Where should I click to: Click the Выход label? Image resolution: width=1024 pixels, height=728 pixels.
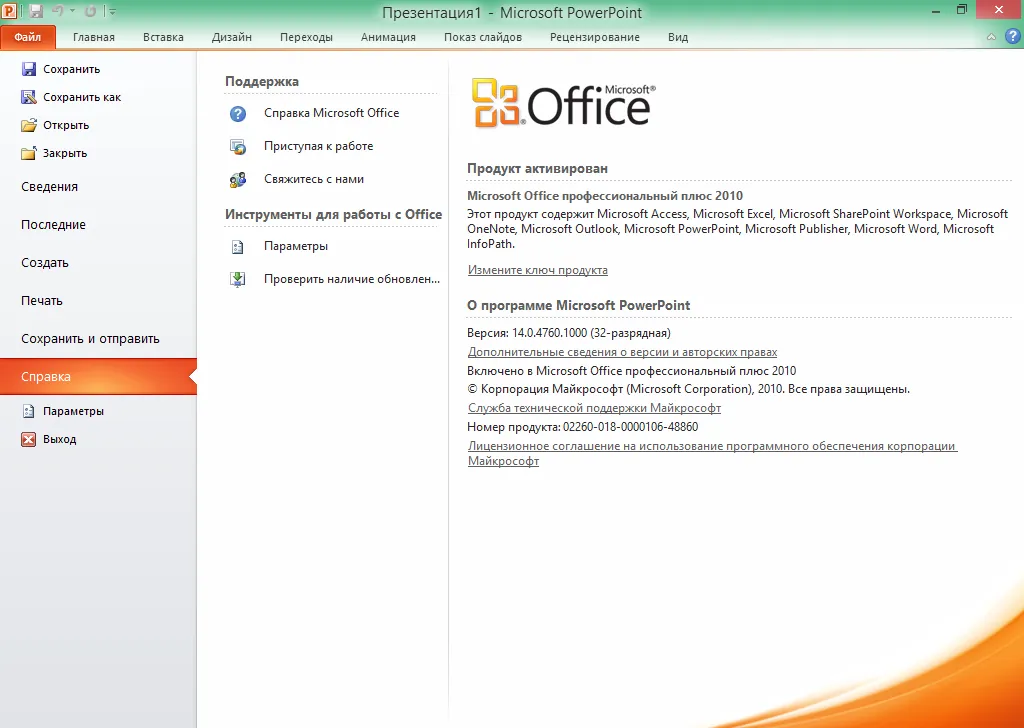[59, 439]
